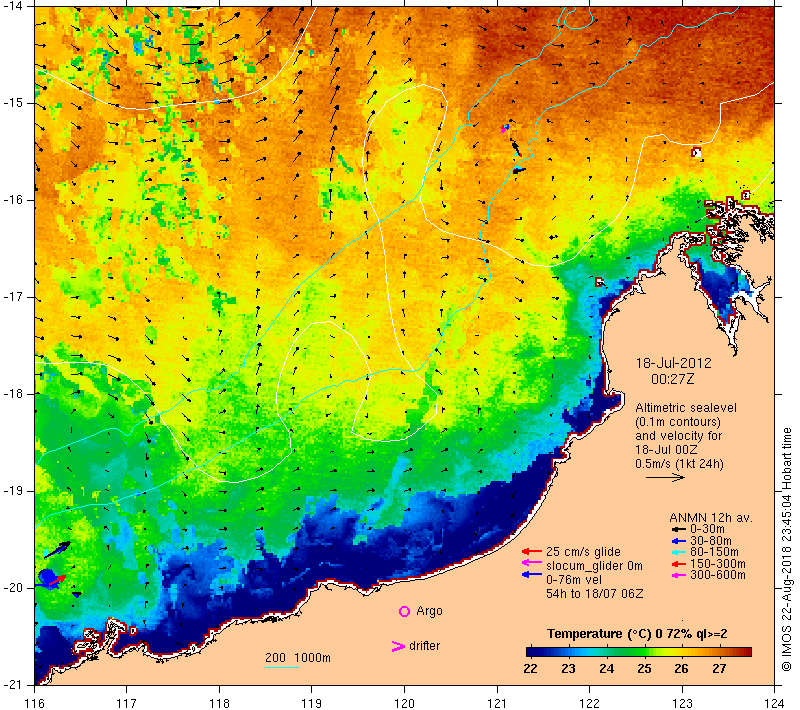Click the magenta drifter arrowhead legend icon
The image size is (800, 710).
tap(398, 646)
